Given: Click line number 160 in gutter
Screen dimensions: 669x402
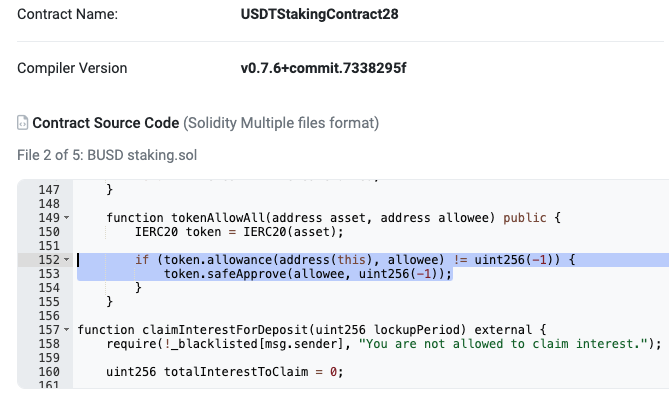Looking at the screenshot, I should 49,372.
